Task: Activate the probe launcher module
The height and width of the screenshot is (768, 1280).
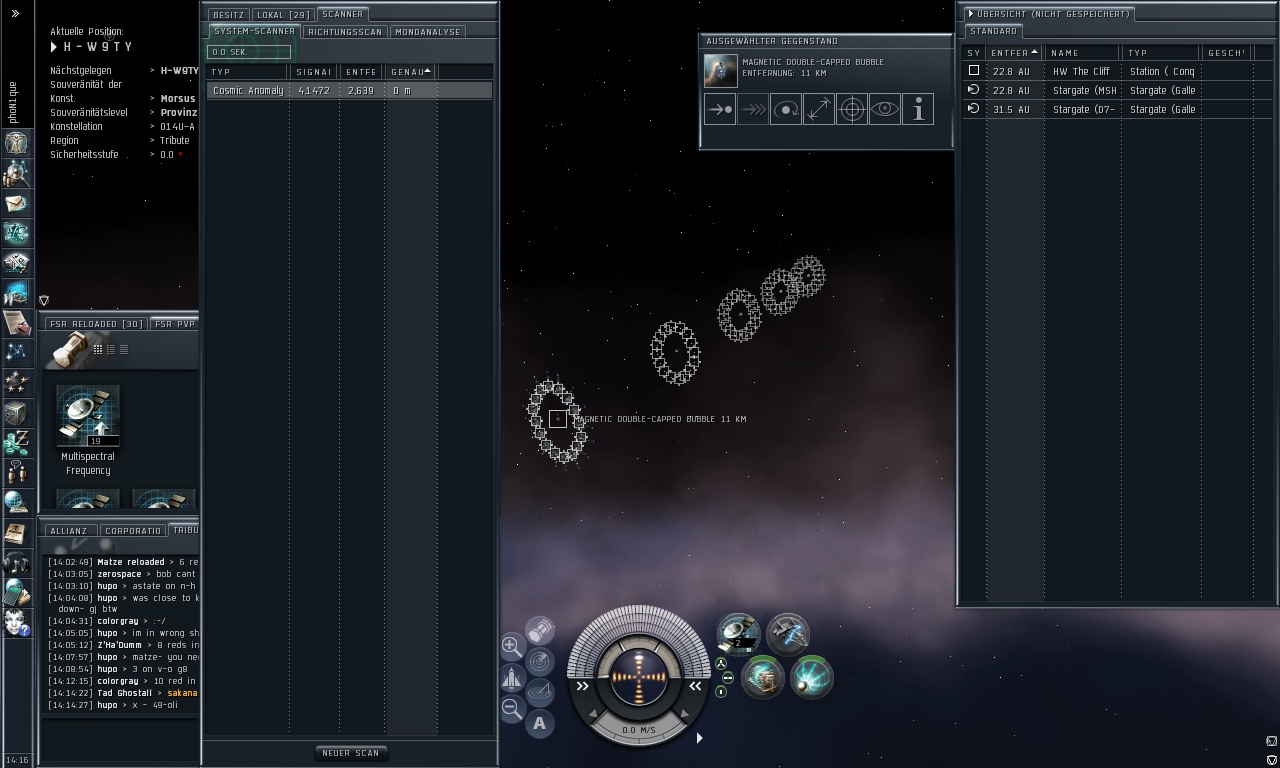Action: (738, 633)
